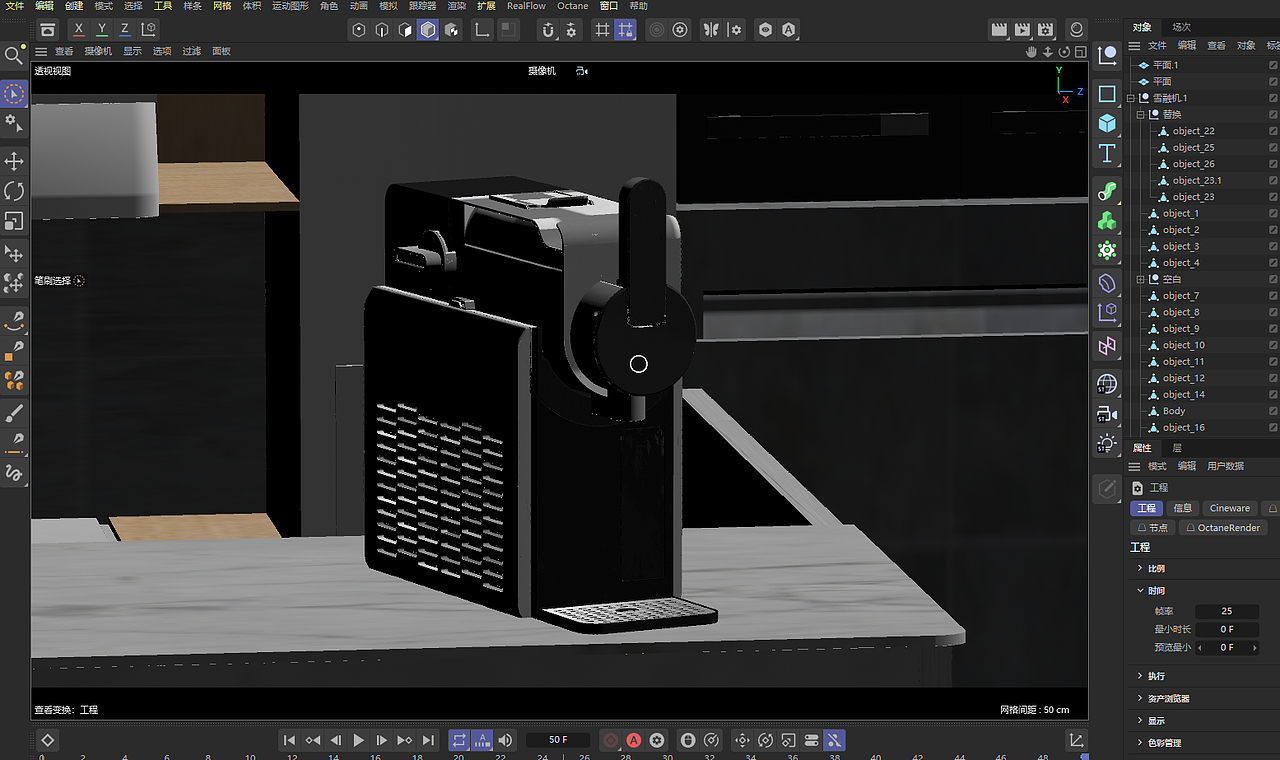Viewport: 1280px width, 760px height.
Task: Collapse the 雪融机.1 object group
Action: [1131, 98]
